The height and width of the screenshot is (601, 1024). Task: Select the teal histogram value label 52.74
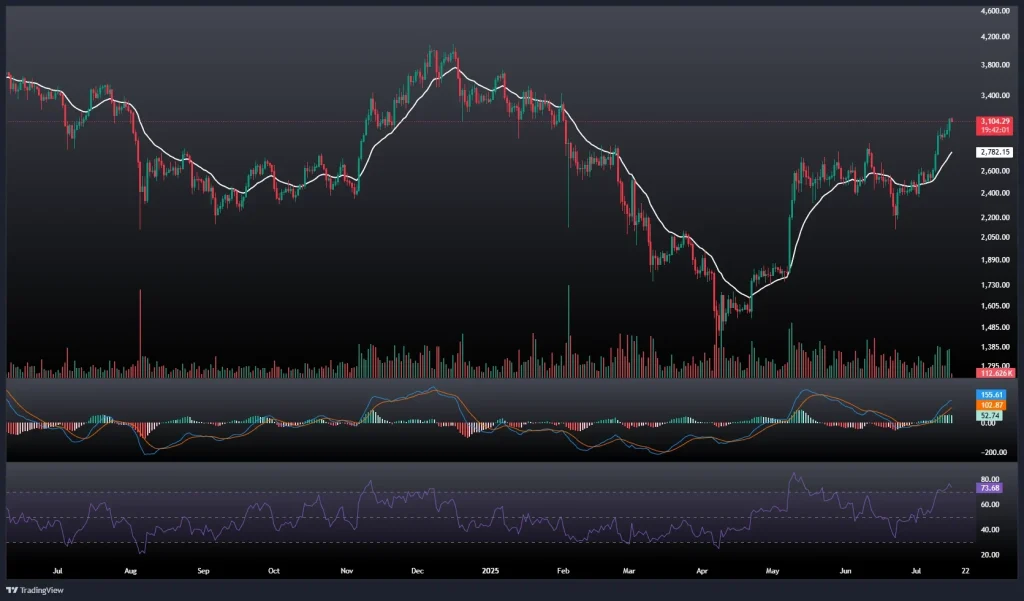[992, 414]
